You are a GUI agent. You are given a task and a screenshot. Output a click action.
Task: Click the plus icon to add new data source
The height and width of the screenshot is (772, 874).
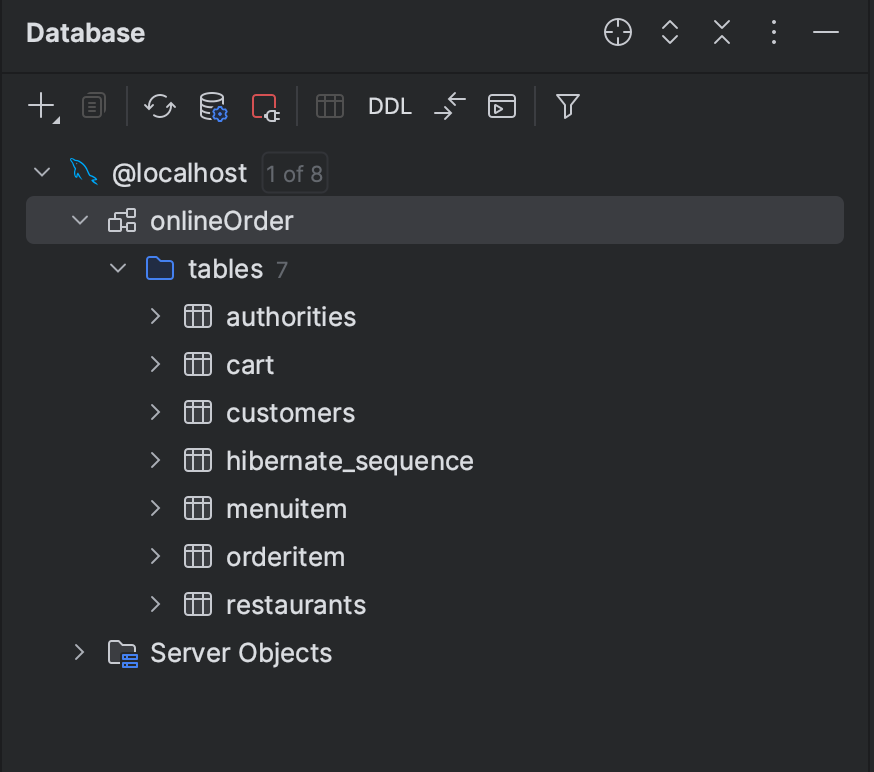click(x=40, y=106)
